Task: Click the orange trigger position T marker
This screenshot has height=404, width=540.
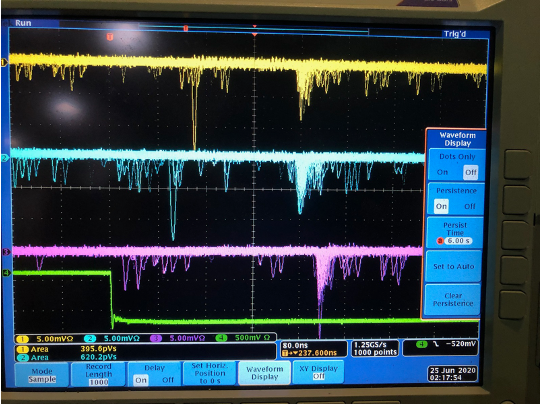Action: pyautogui.click(x=110, y=37)
